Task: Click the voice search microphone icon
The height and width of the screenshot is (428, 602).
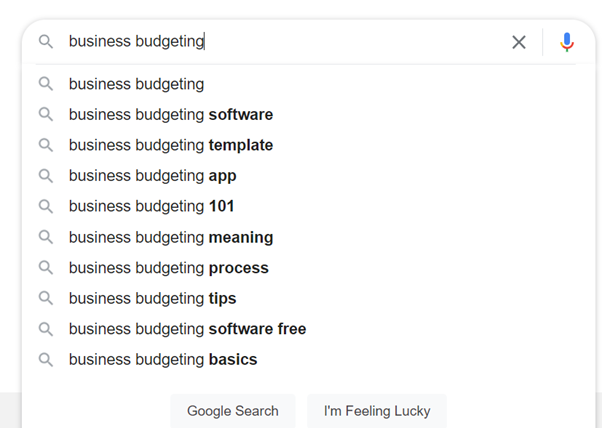Action: 567,42
